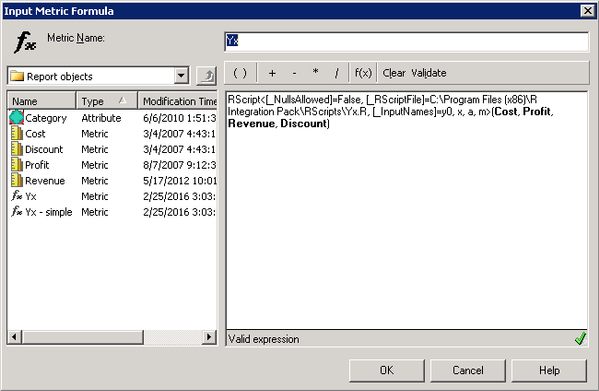Click the Attribute type cell for Category
This screenshot has height=391, width=599.
(101, 118)
